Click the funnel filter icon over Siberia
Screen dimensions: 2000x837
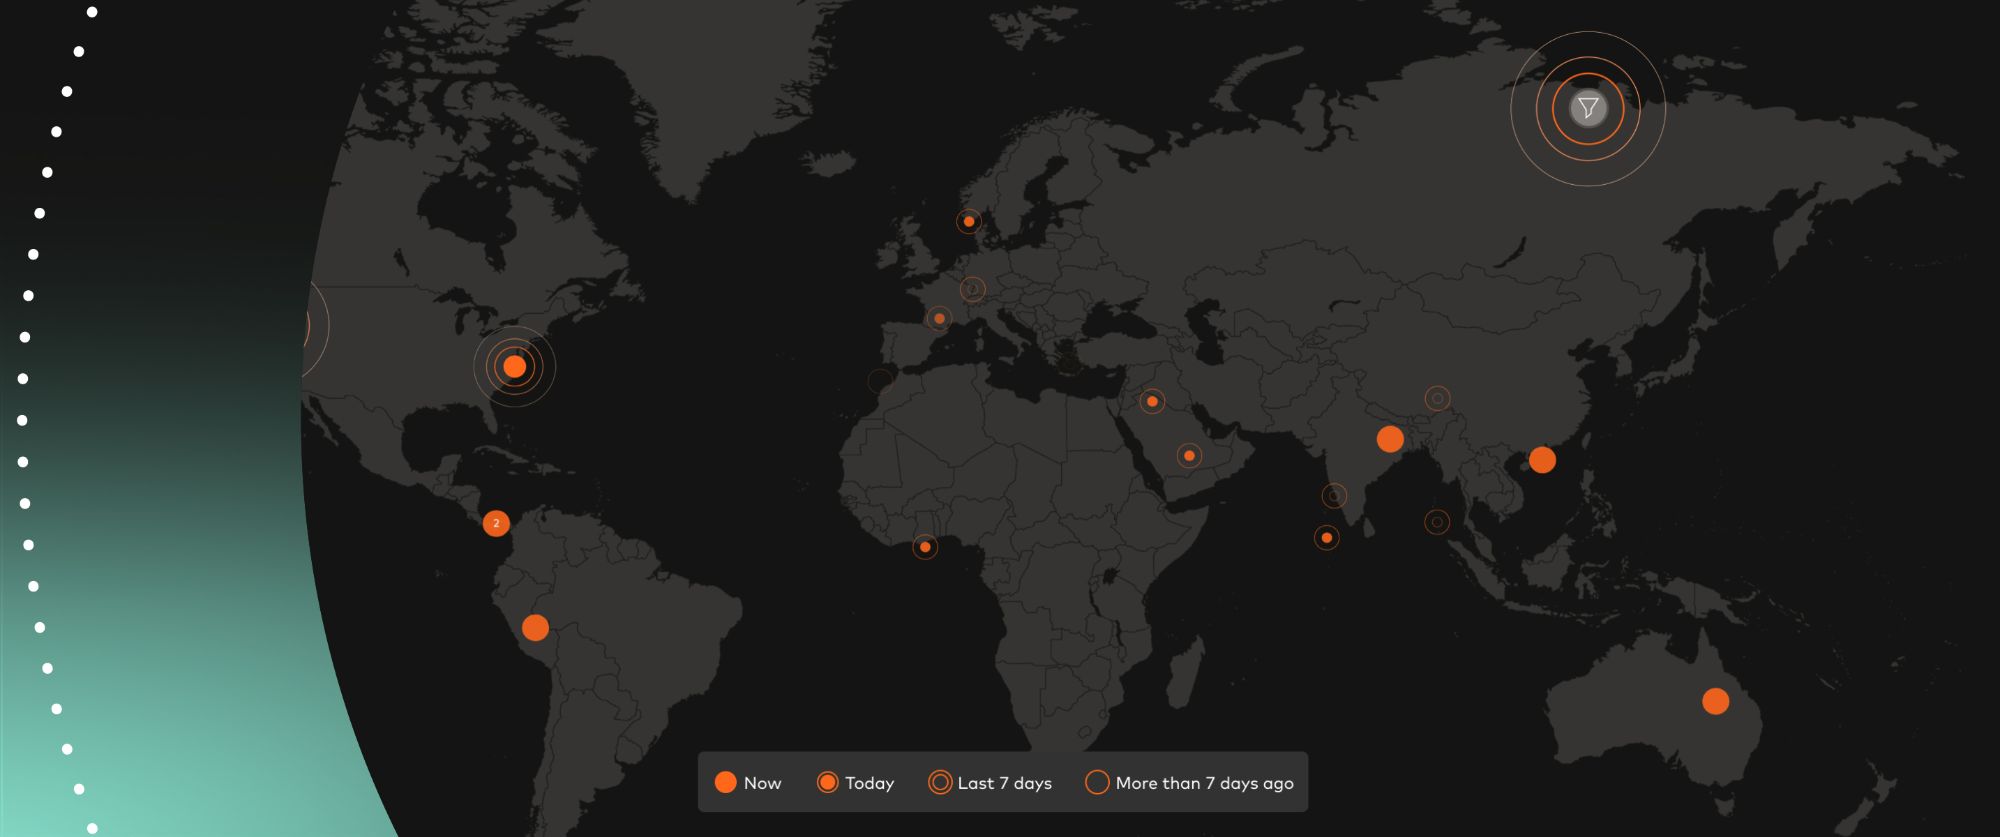click(x=1588, y=108)
